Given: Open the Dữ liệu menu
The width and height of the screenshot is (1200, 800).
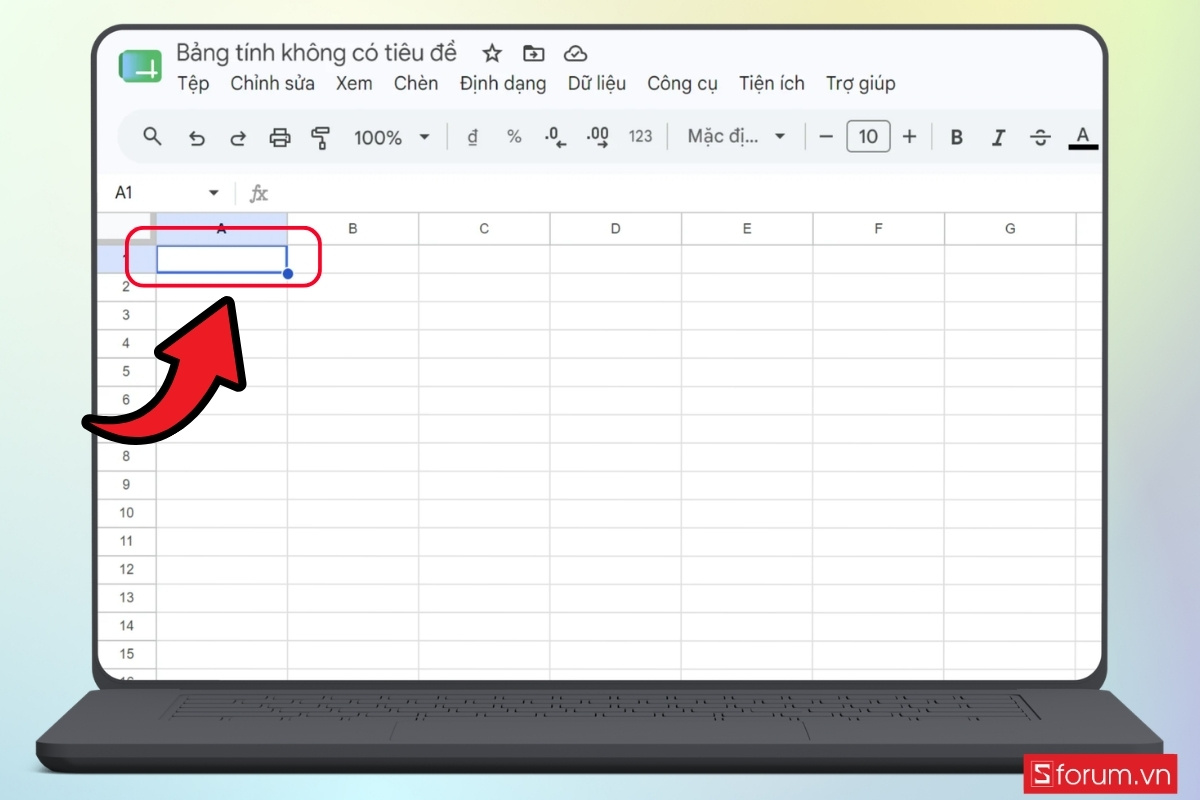Looking at the screenshot, I should 597,83.
